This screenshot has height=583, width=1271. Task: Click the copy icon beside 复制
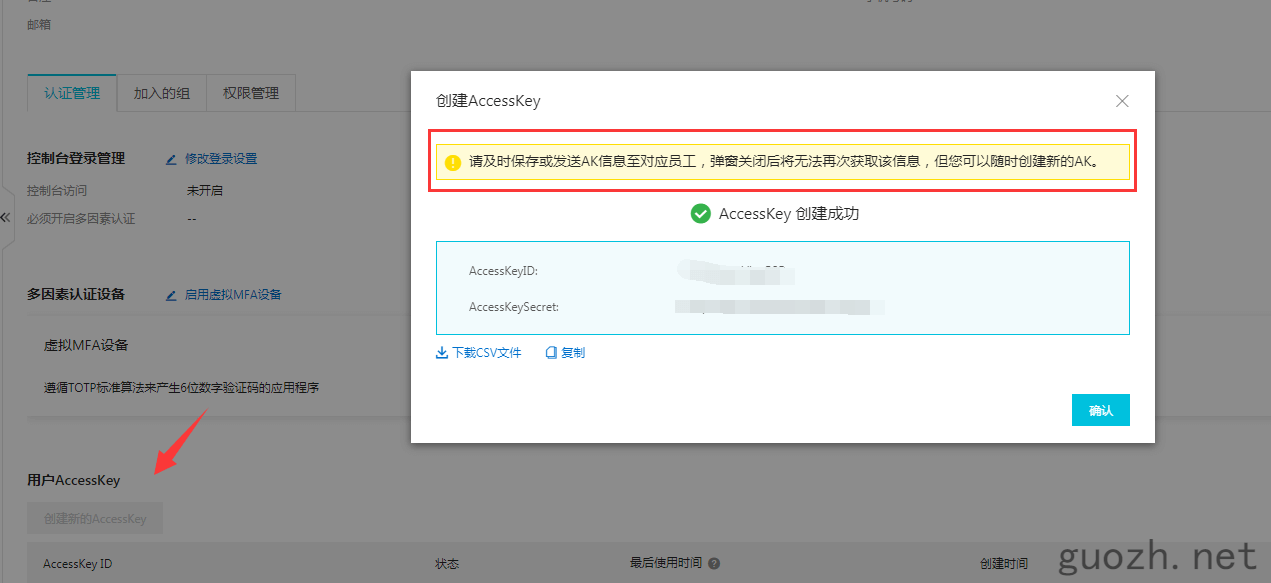coord(551,353)
